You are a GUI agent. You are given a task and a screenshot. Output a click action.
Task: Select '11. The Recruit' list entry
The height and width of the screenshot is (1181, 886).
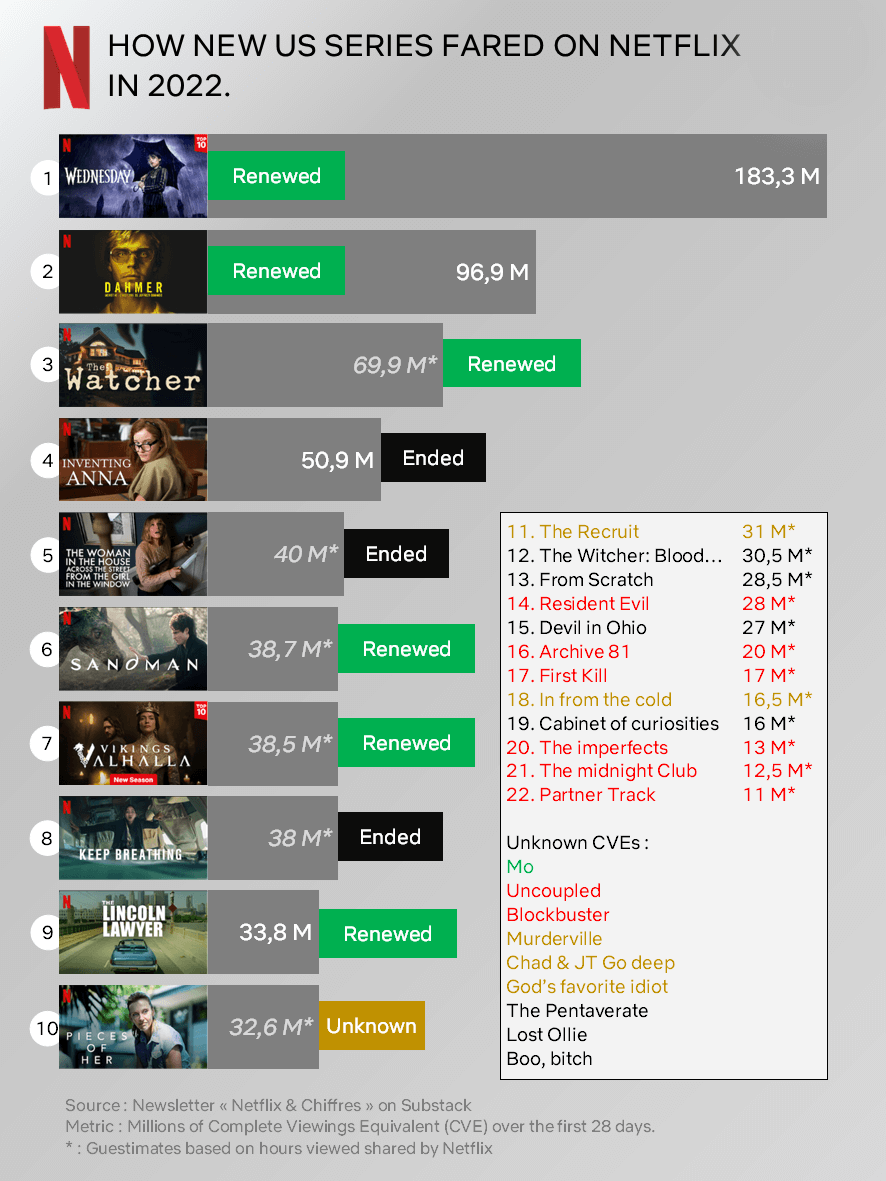click(573, 532)
